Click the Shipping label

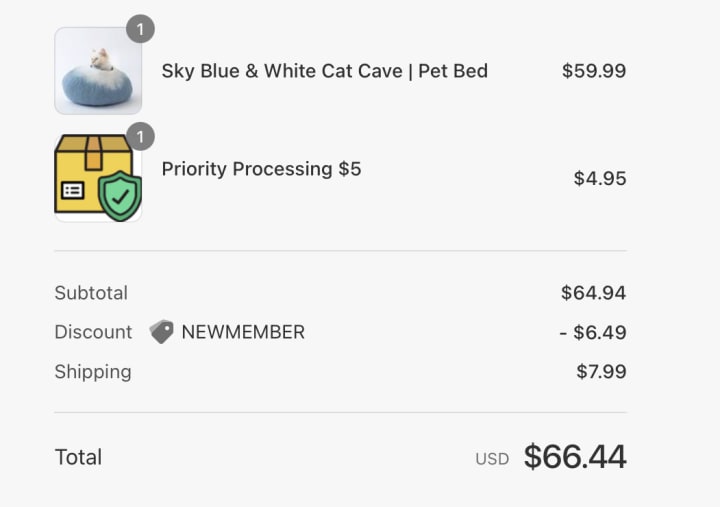[x=93, y=372]
